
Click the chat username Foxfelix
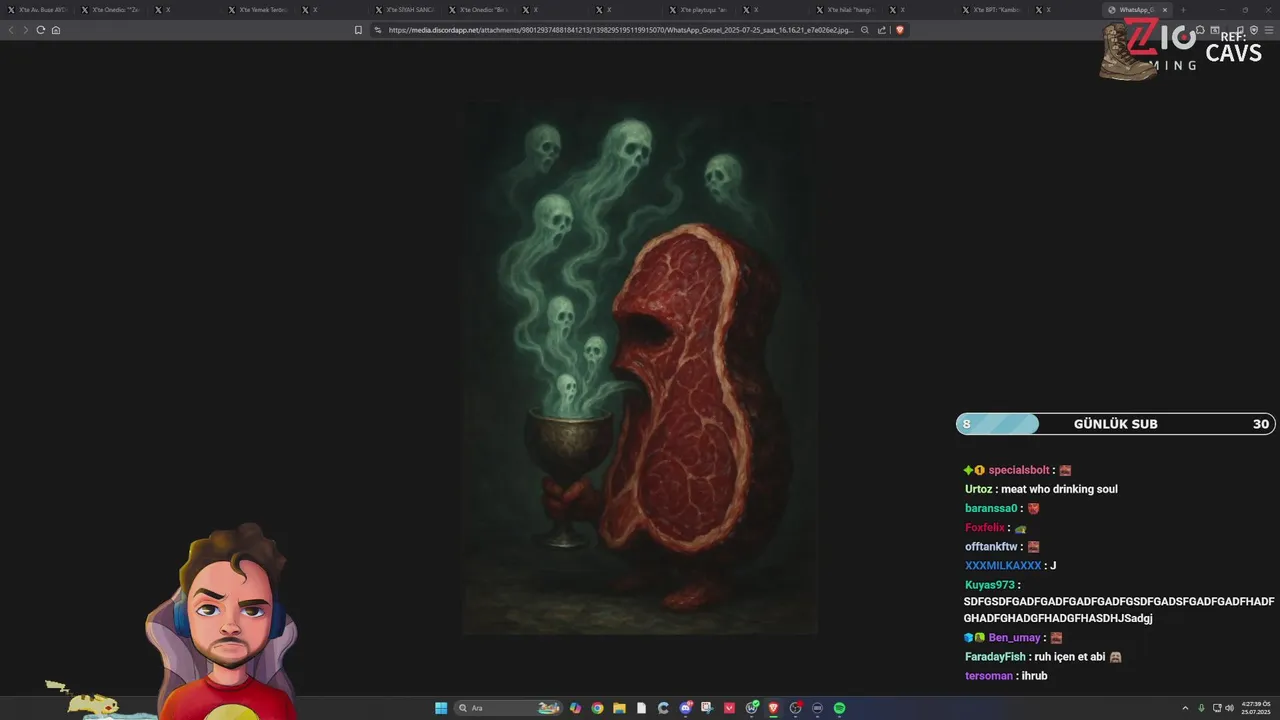[x=985, y=527]
